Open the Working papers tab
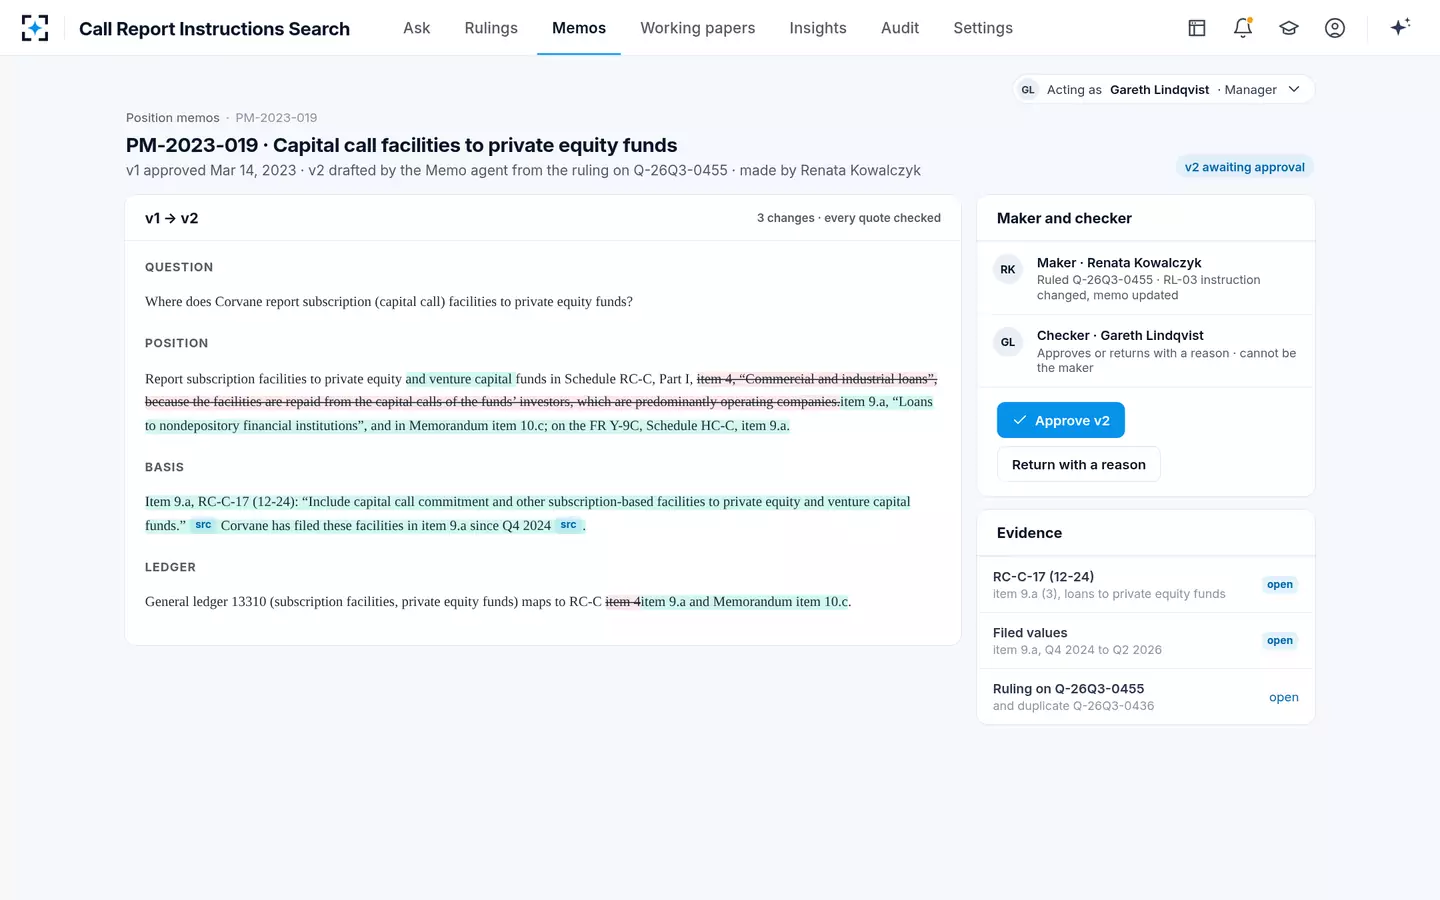The width and height of the screenshot is (1440, 900). [698, 28]
